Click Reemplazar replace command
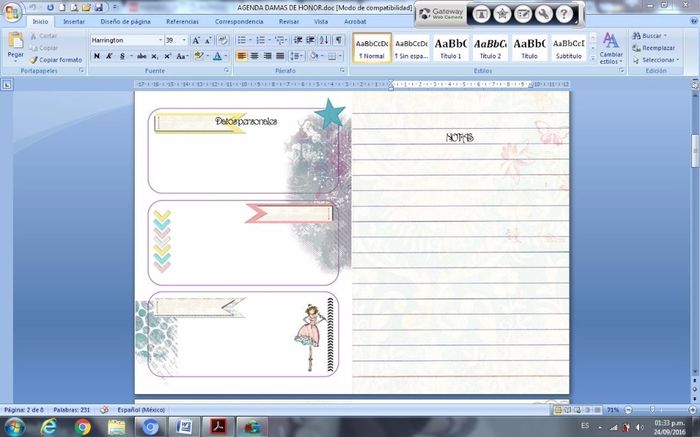 654,48
